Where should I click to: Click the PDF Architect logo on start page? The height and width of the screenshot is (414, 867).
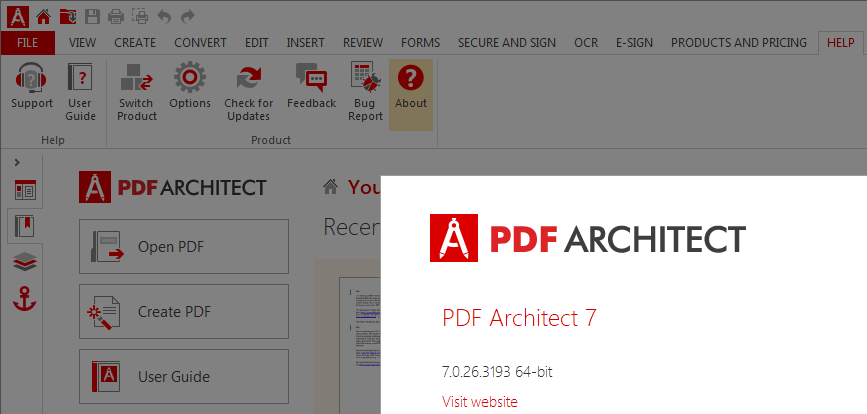(173, 187)
